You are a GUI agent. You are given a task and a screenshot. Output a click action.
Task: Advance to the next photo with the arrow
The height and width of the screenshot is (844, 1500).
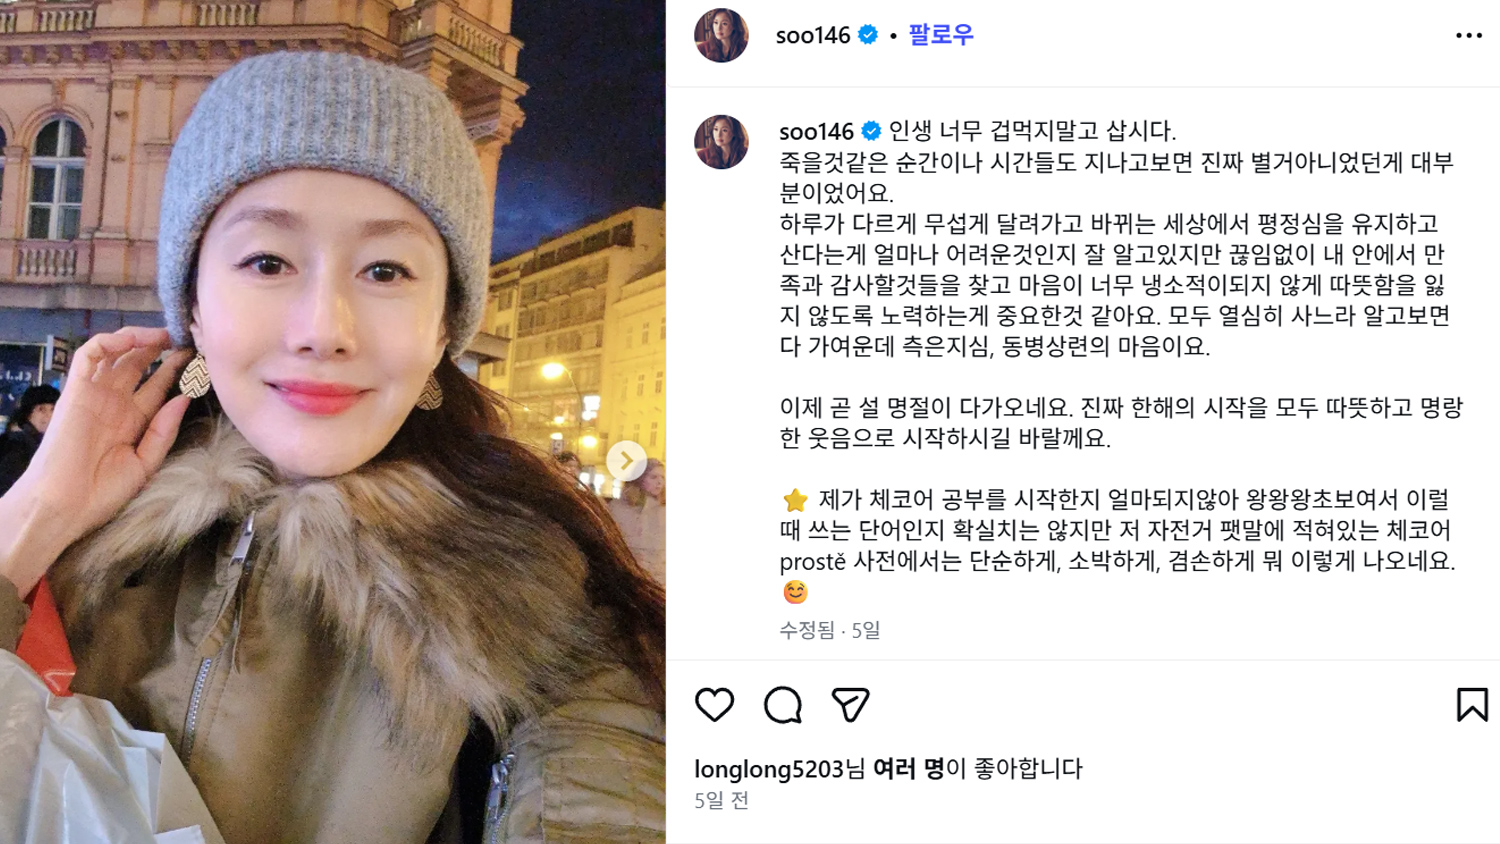pyautogui.click(x=626, y=460)
